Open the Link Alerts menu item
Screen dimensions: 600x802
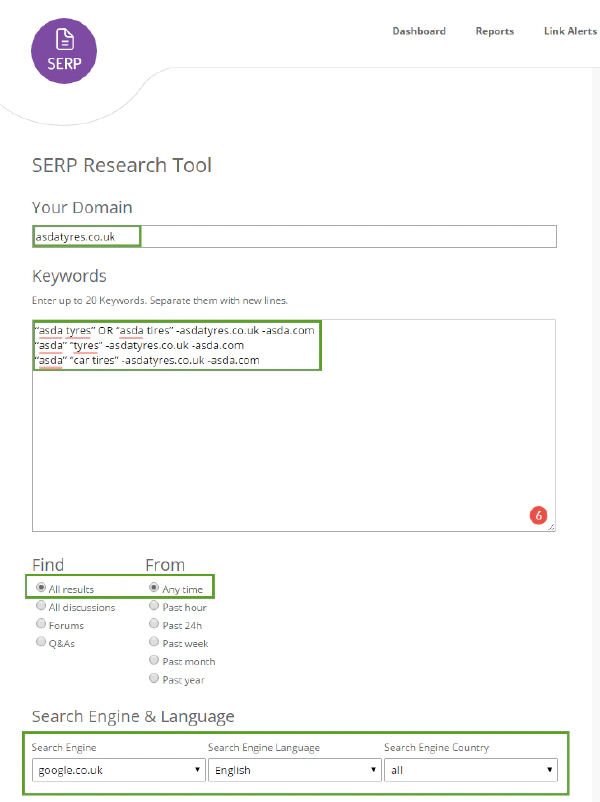[x=570, y=31]
